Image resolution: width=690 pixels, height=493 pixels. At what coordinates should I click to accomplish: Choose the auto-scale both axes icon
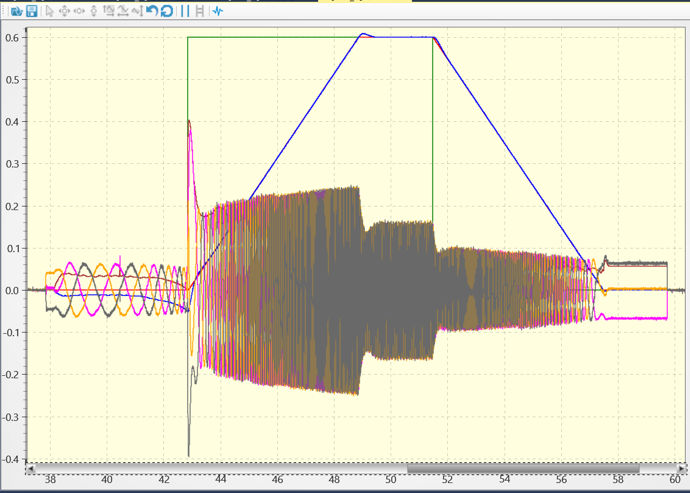pos(108,11)
